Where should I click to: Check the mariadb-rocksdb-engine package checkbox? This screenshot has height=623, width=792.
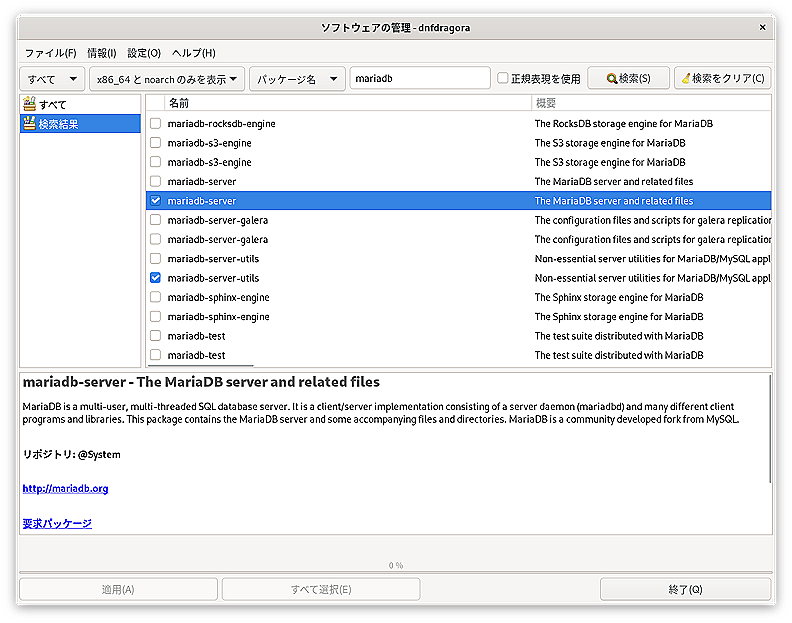click(x=156, y=123)
